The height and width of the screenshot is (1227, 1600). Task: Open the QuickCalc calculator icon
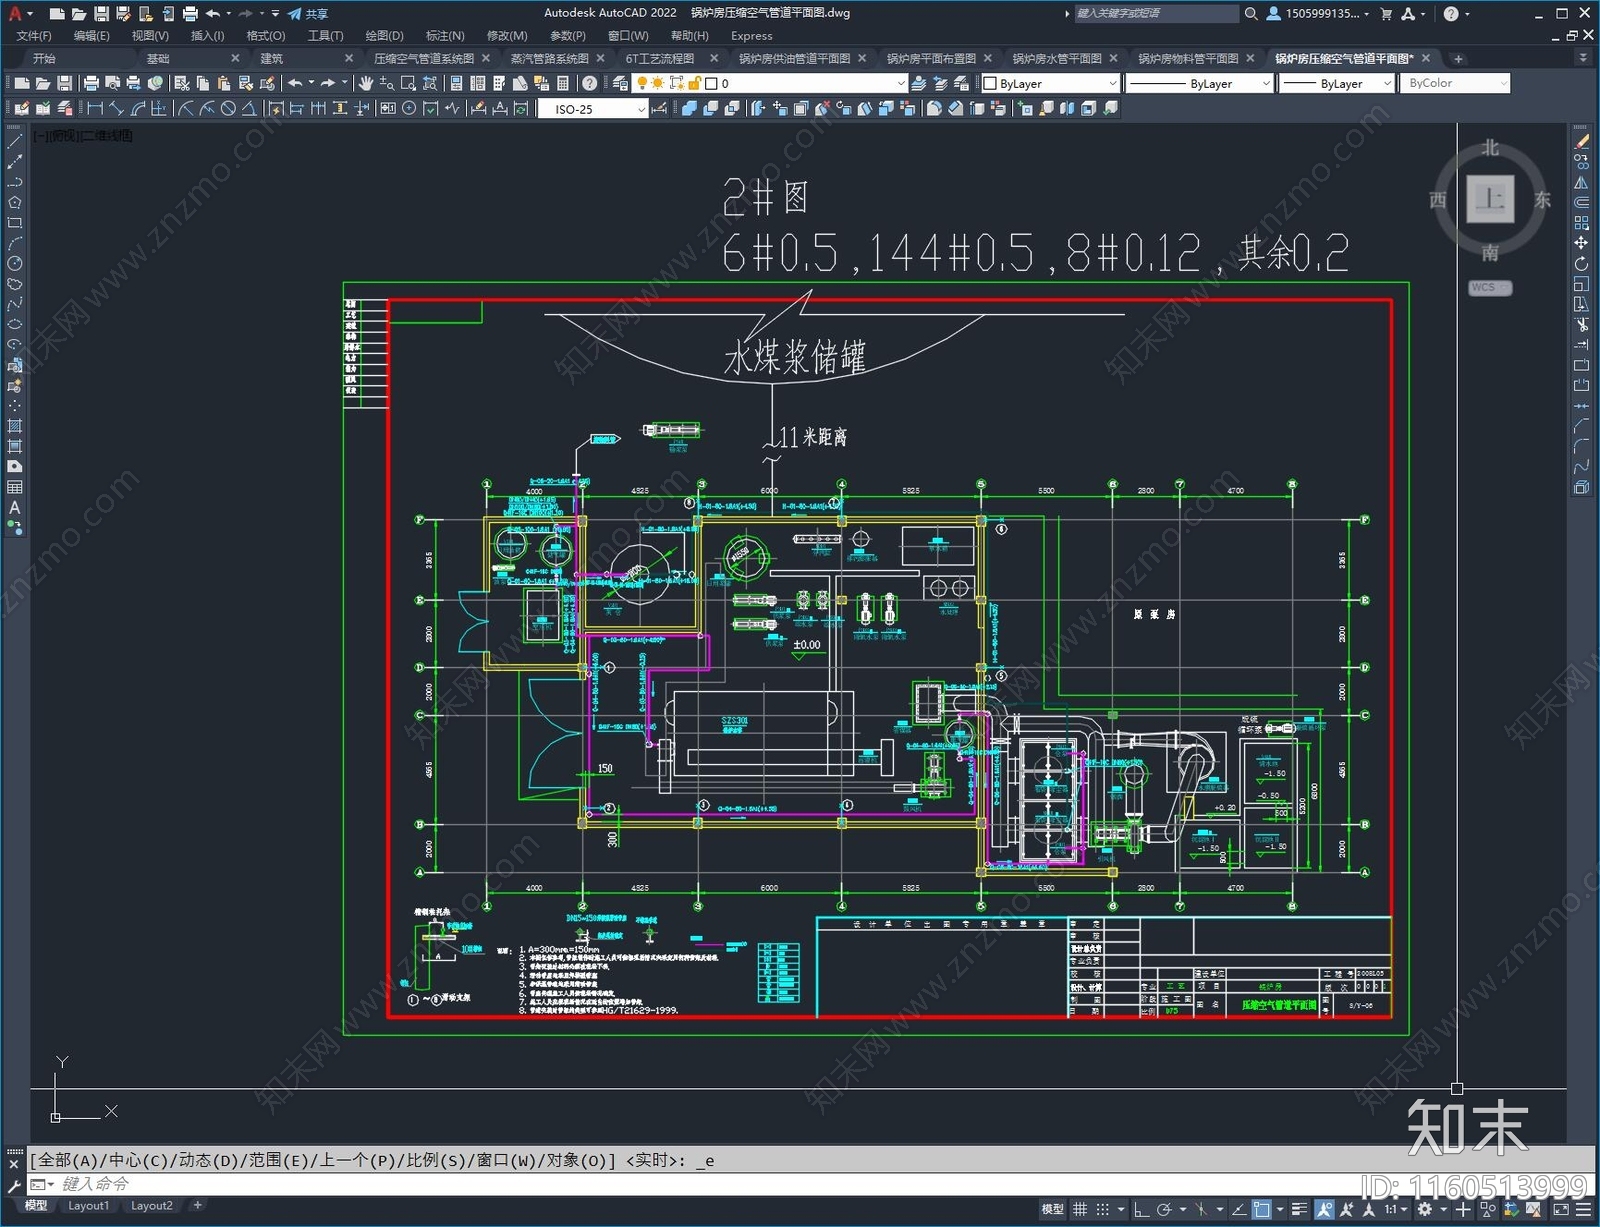click(x=563, y=83)
